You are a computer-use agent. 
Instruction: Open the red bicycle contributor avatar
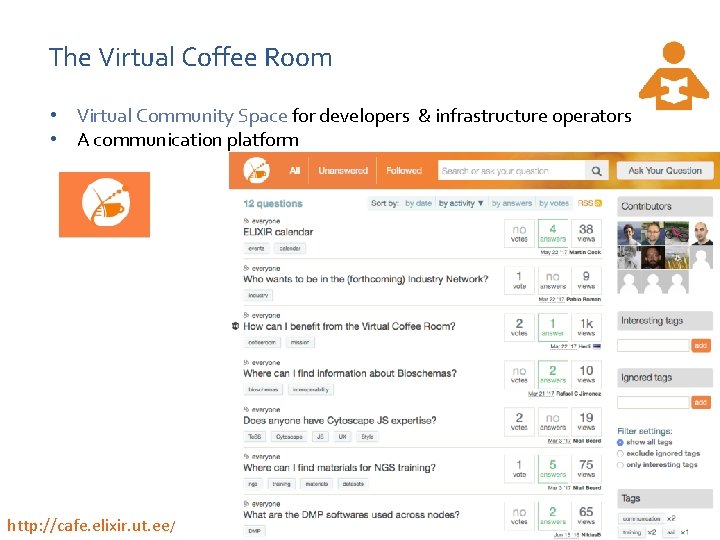677,233
